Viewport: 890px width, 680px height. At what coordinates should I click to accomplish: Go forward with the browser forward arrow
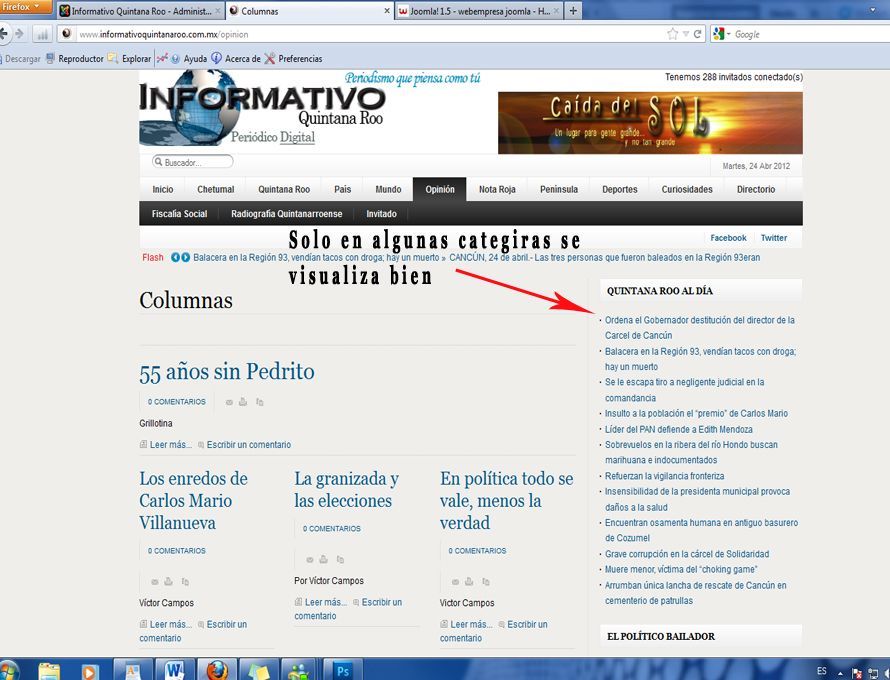click(20, 34)
